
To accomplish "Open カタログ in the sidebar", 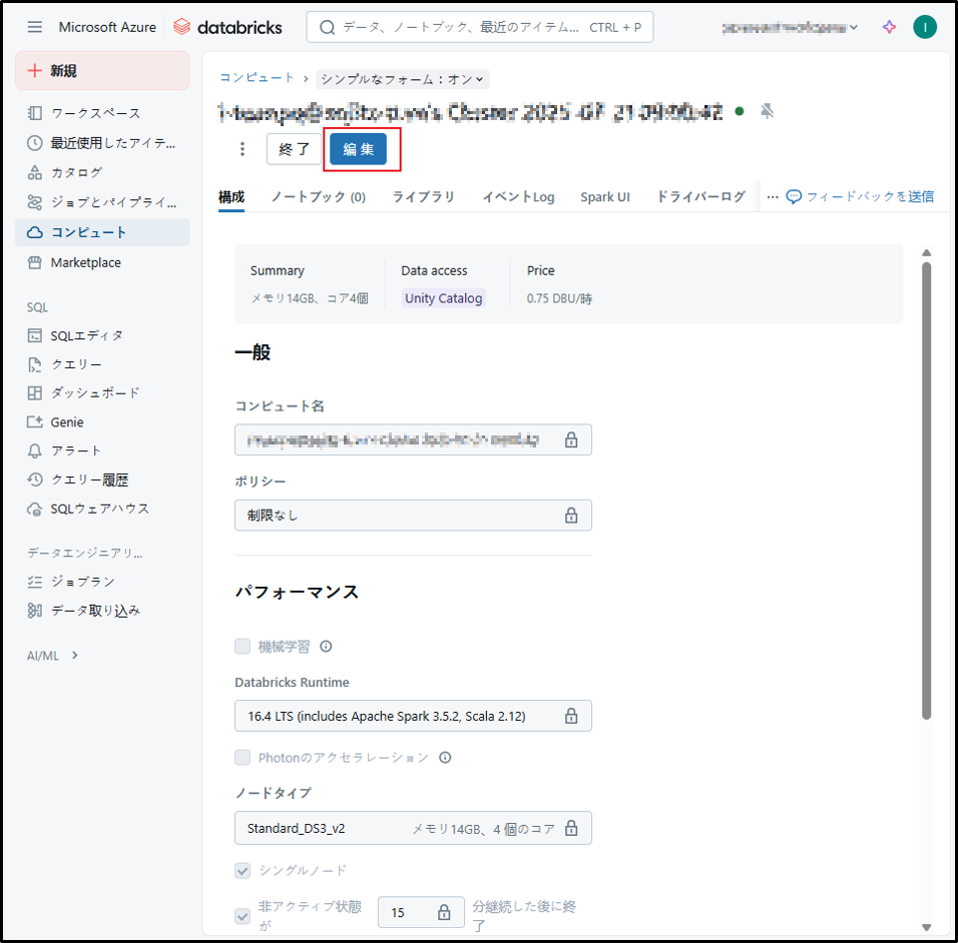I will 102,172.
